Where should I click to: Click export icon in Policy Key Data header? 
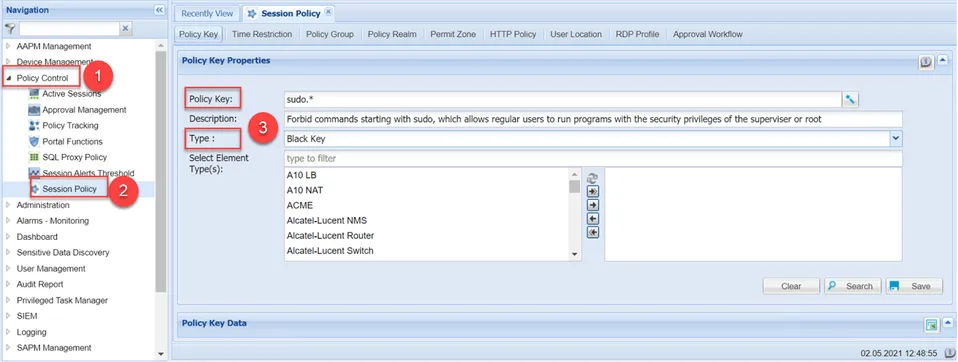coord(931,325)
